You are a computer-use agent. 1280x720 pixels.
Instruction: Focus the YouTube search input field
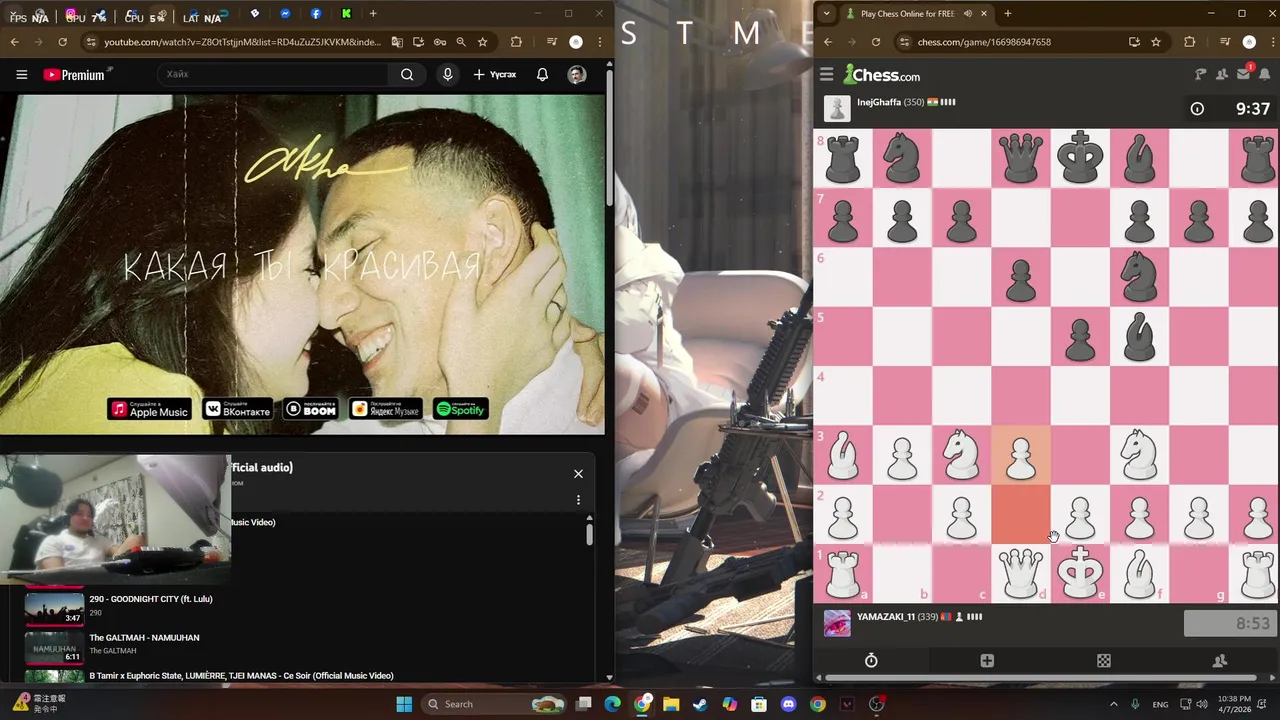click(x=273, y=74)
